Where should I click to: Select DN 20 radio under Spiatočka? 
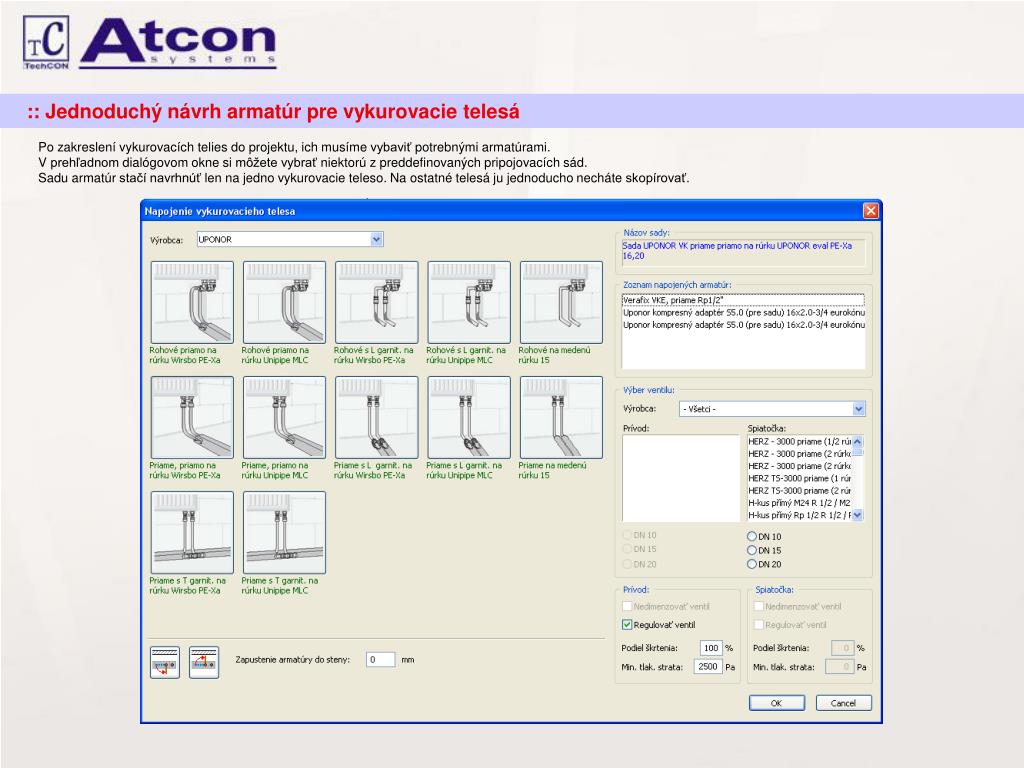point(752,564)
